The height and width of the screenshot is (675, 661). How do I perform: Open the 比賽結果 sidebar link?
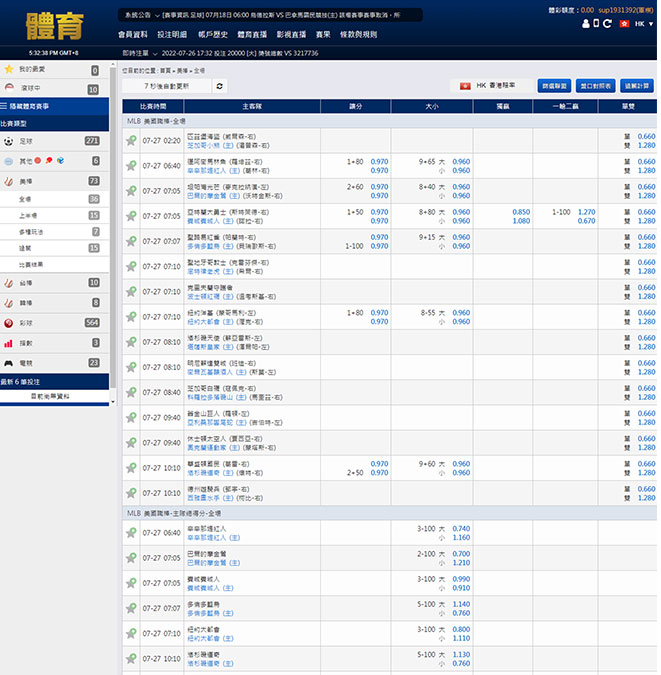pos(54,264)
